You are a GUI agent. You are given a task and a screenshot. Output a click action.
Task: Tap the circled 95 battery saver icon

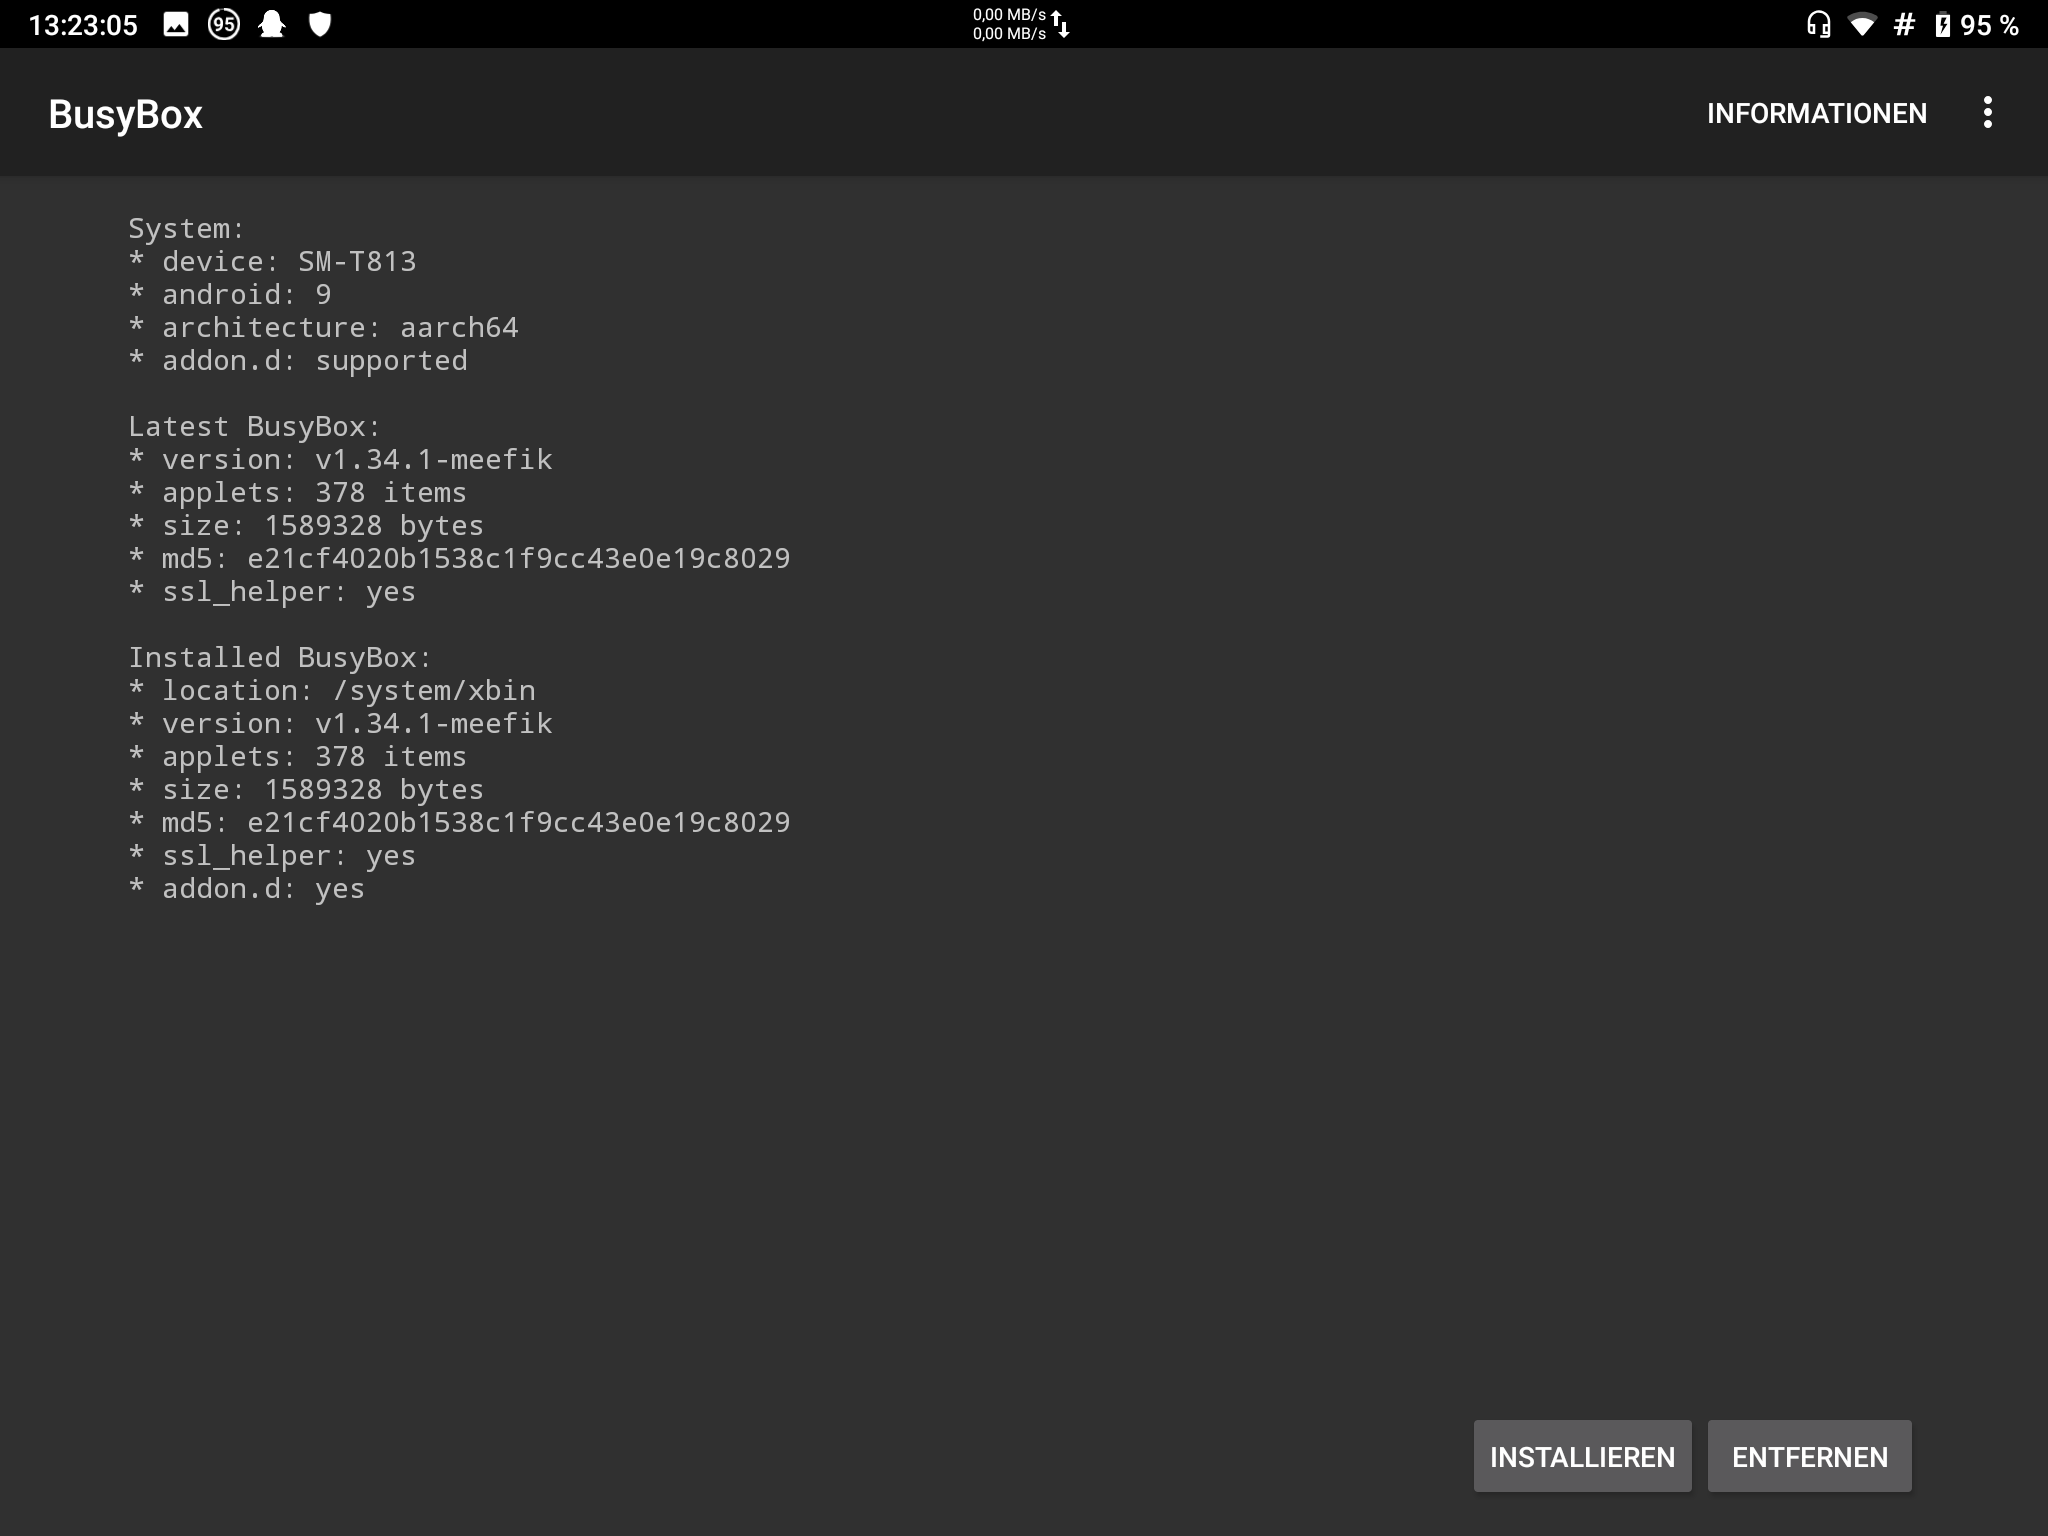coord(224,24)
